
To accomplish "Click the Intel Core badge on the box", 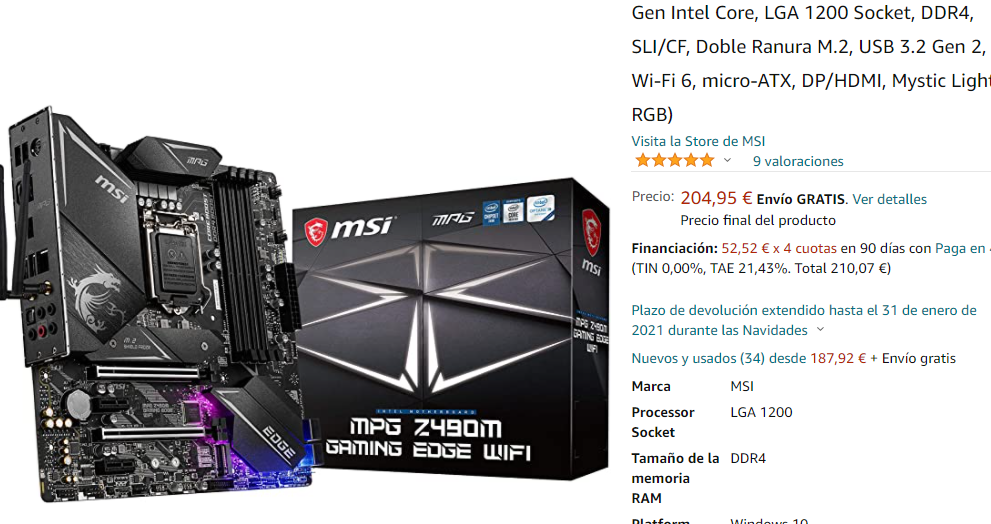I will tap(513, 211).
